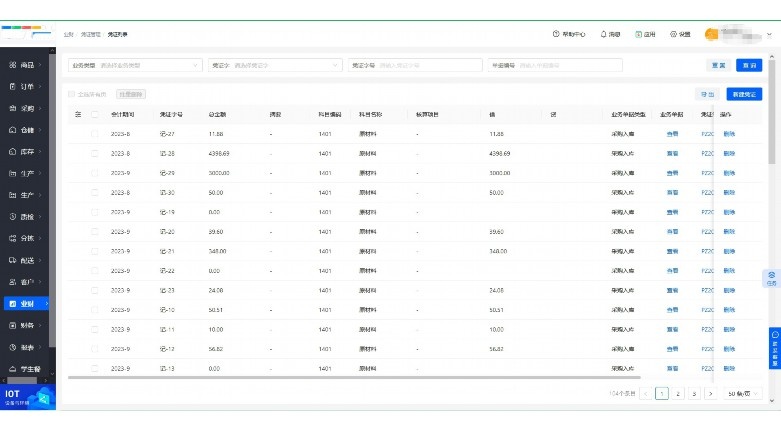Click the 学生餐 sidebar icon
The image size is (781, 431).
[x=13, y=369]
